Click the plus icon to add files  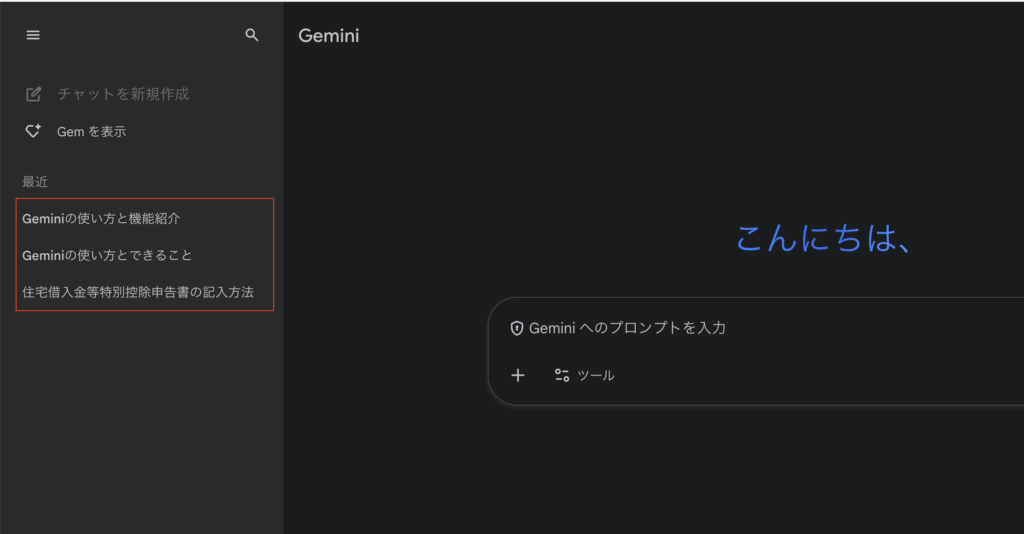click(517, 375)
